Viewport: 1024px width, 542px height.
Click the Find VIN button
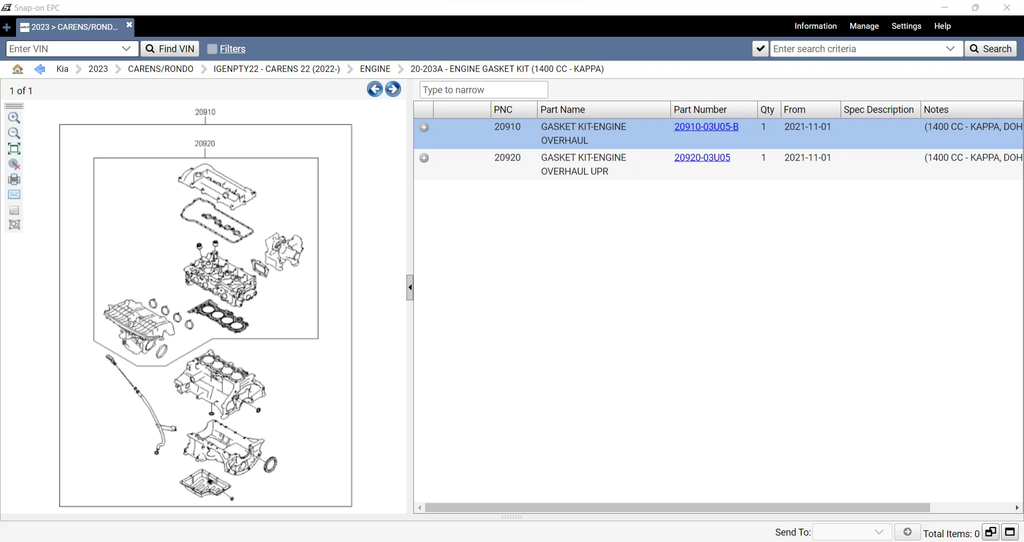point(169,48)
